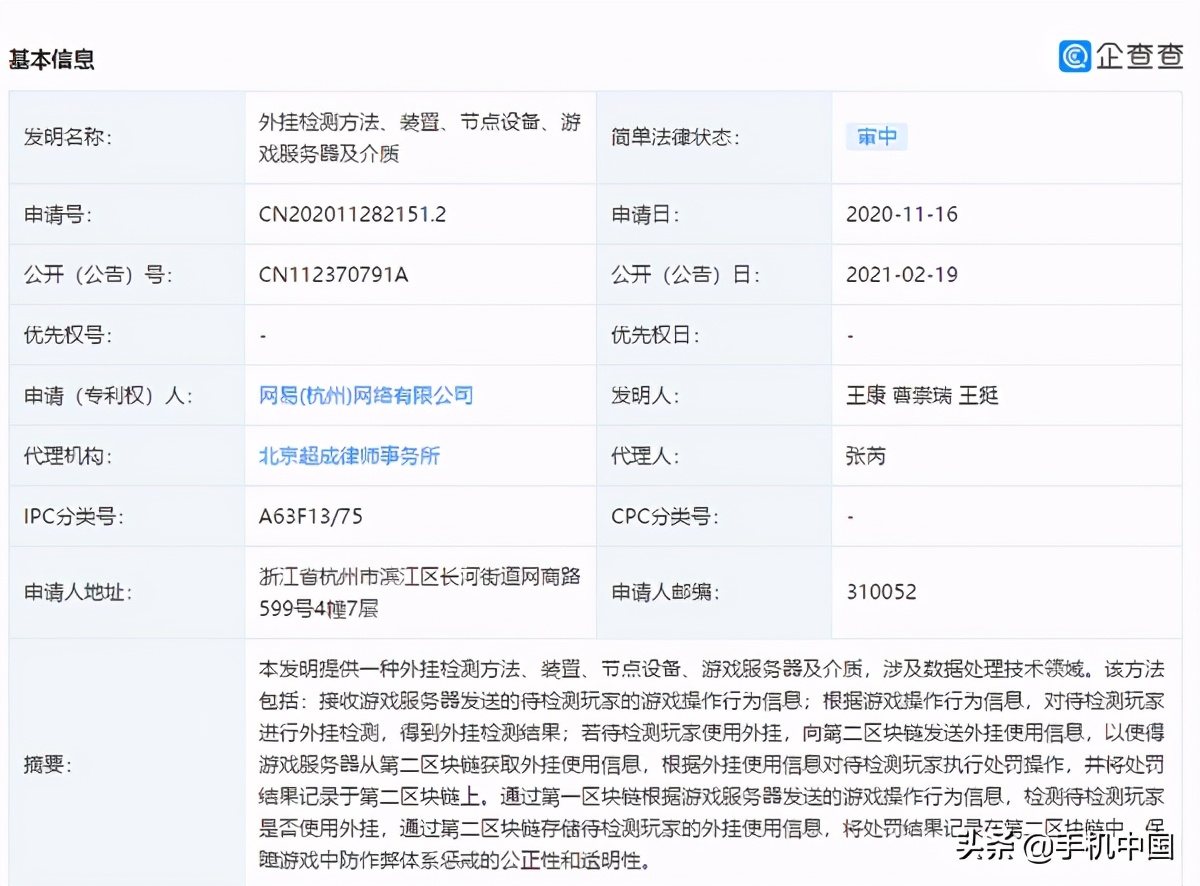1200x886 pixels.
Task: Click the blue highlighted 审中 swatch
Action: pos(877,137)
